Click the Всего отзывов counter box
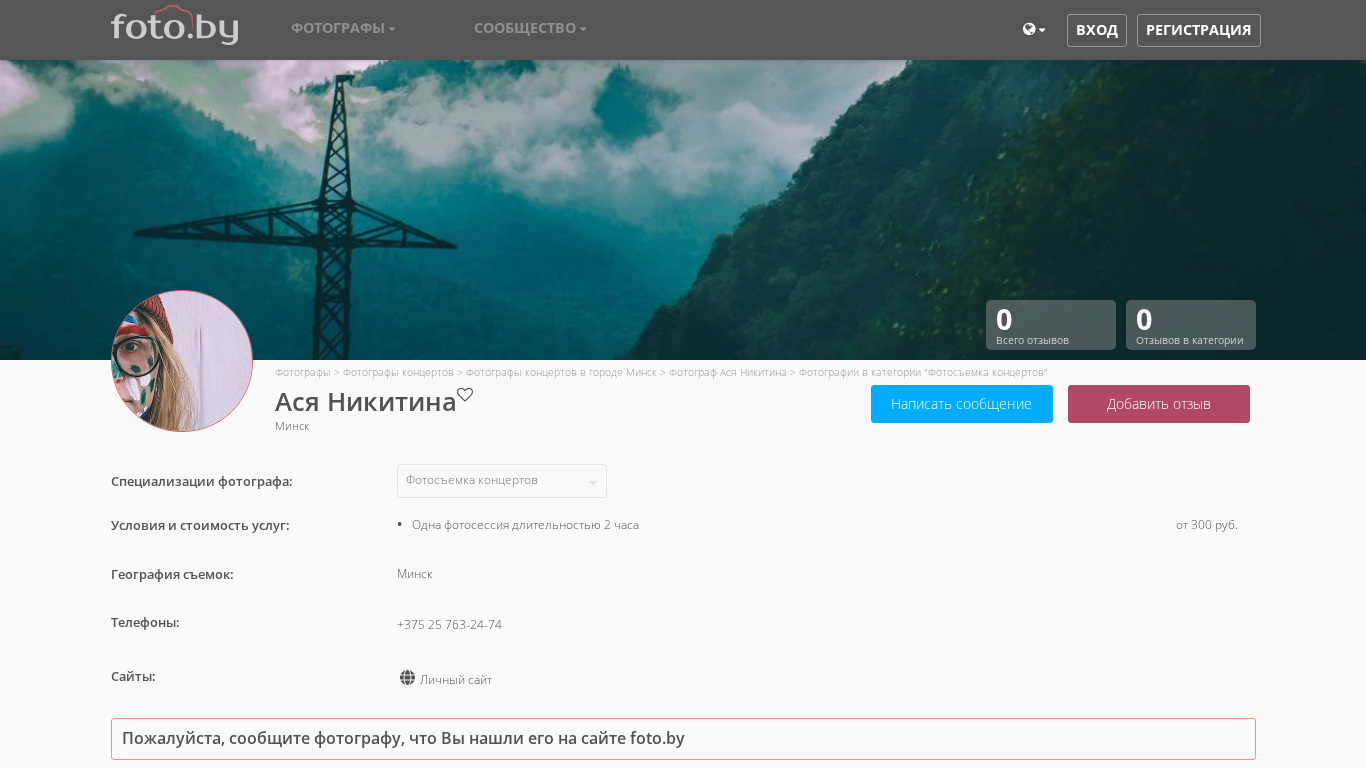 pos(1050,325)
